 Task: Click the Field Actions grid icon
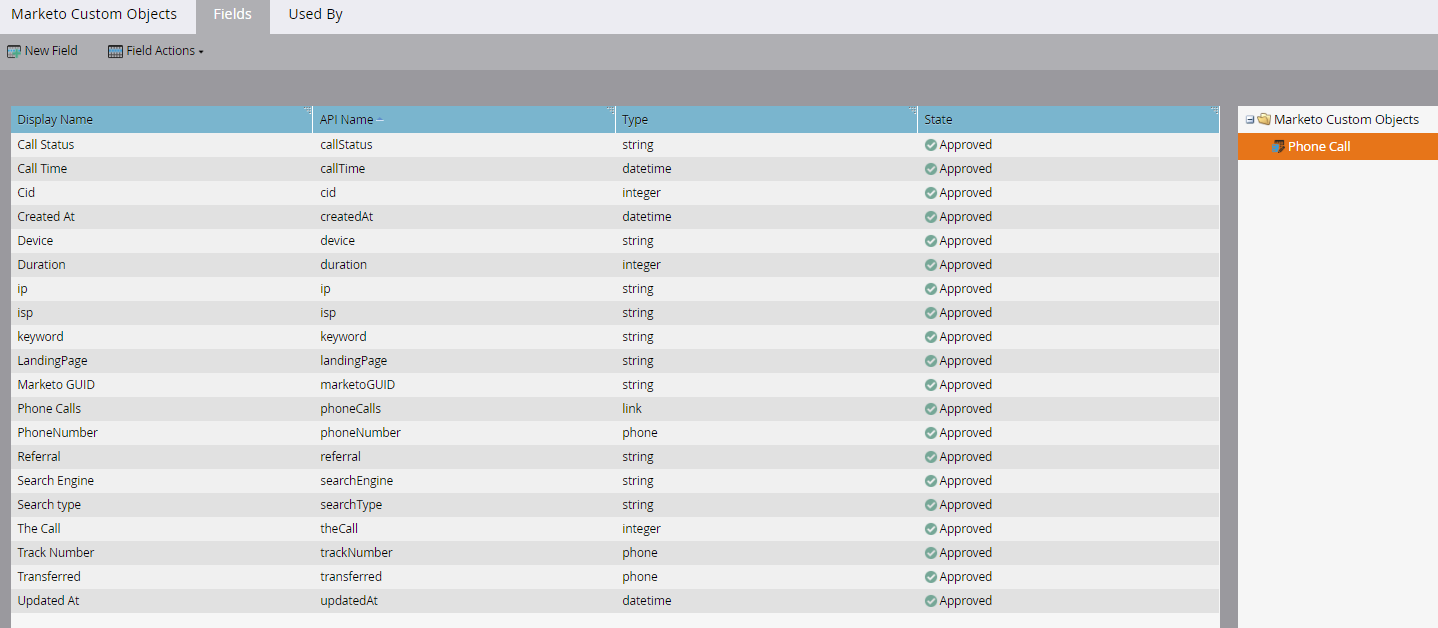pyautogui.click(x=115, y=51)
